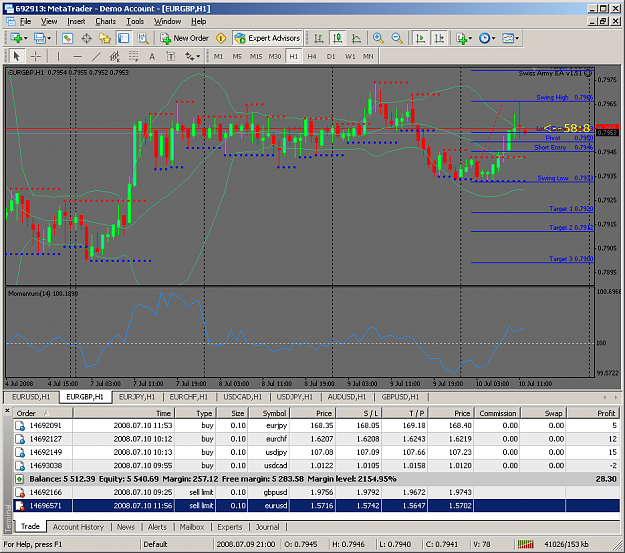Sort by the Symbol column header
625x553 pixels.
(269, 413)
